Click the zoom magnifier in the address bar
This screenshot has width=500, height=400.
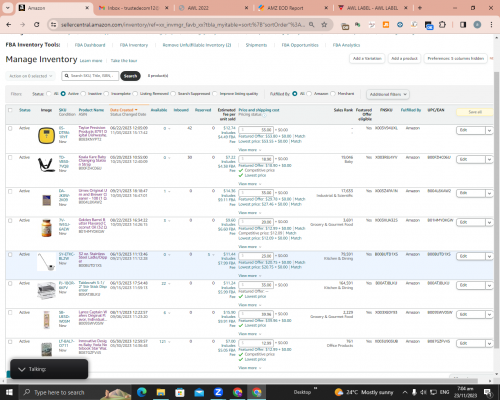pyautogui.click(x=311, y=25)
